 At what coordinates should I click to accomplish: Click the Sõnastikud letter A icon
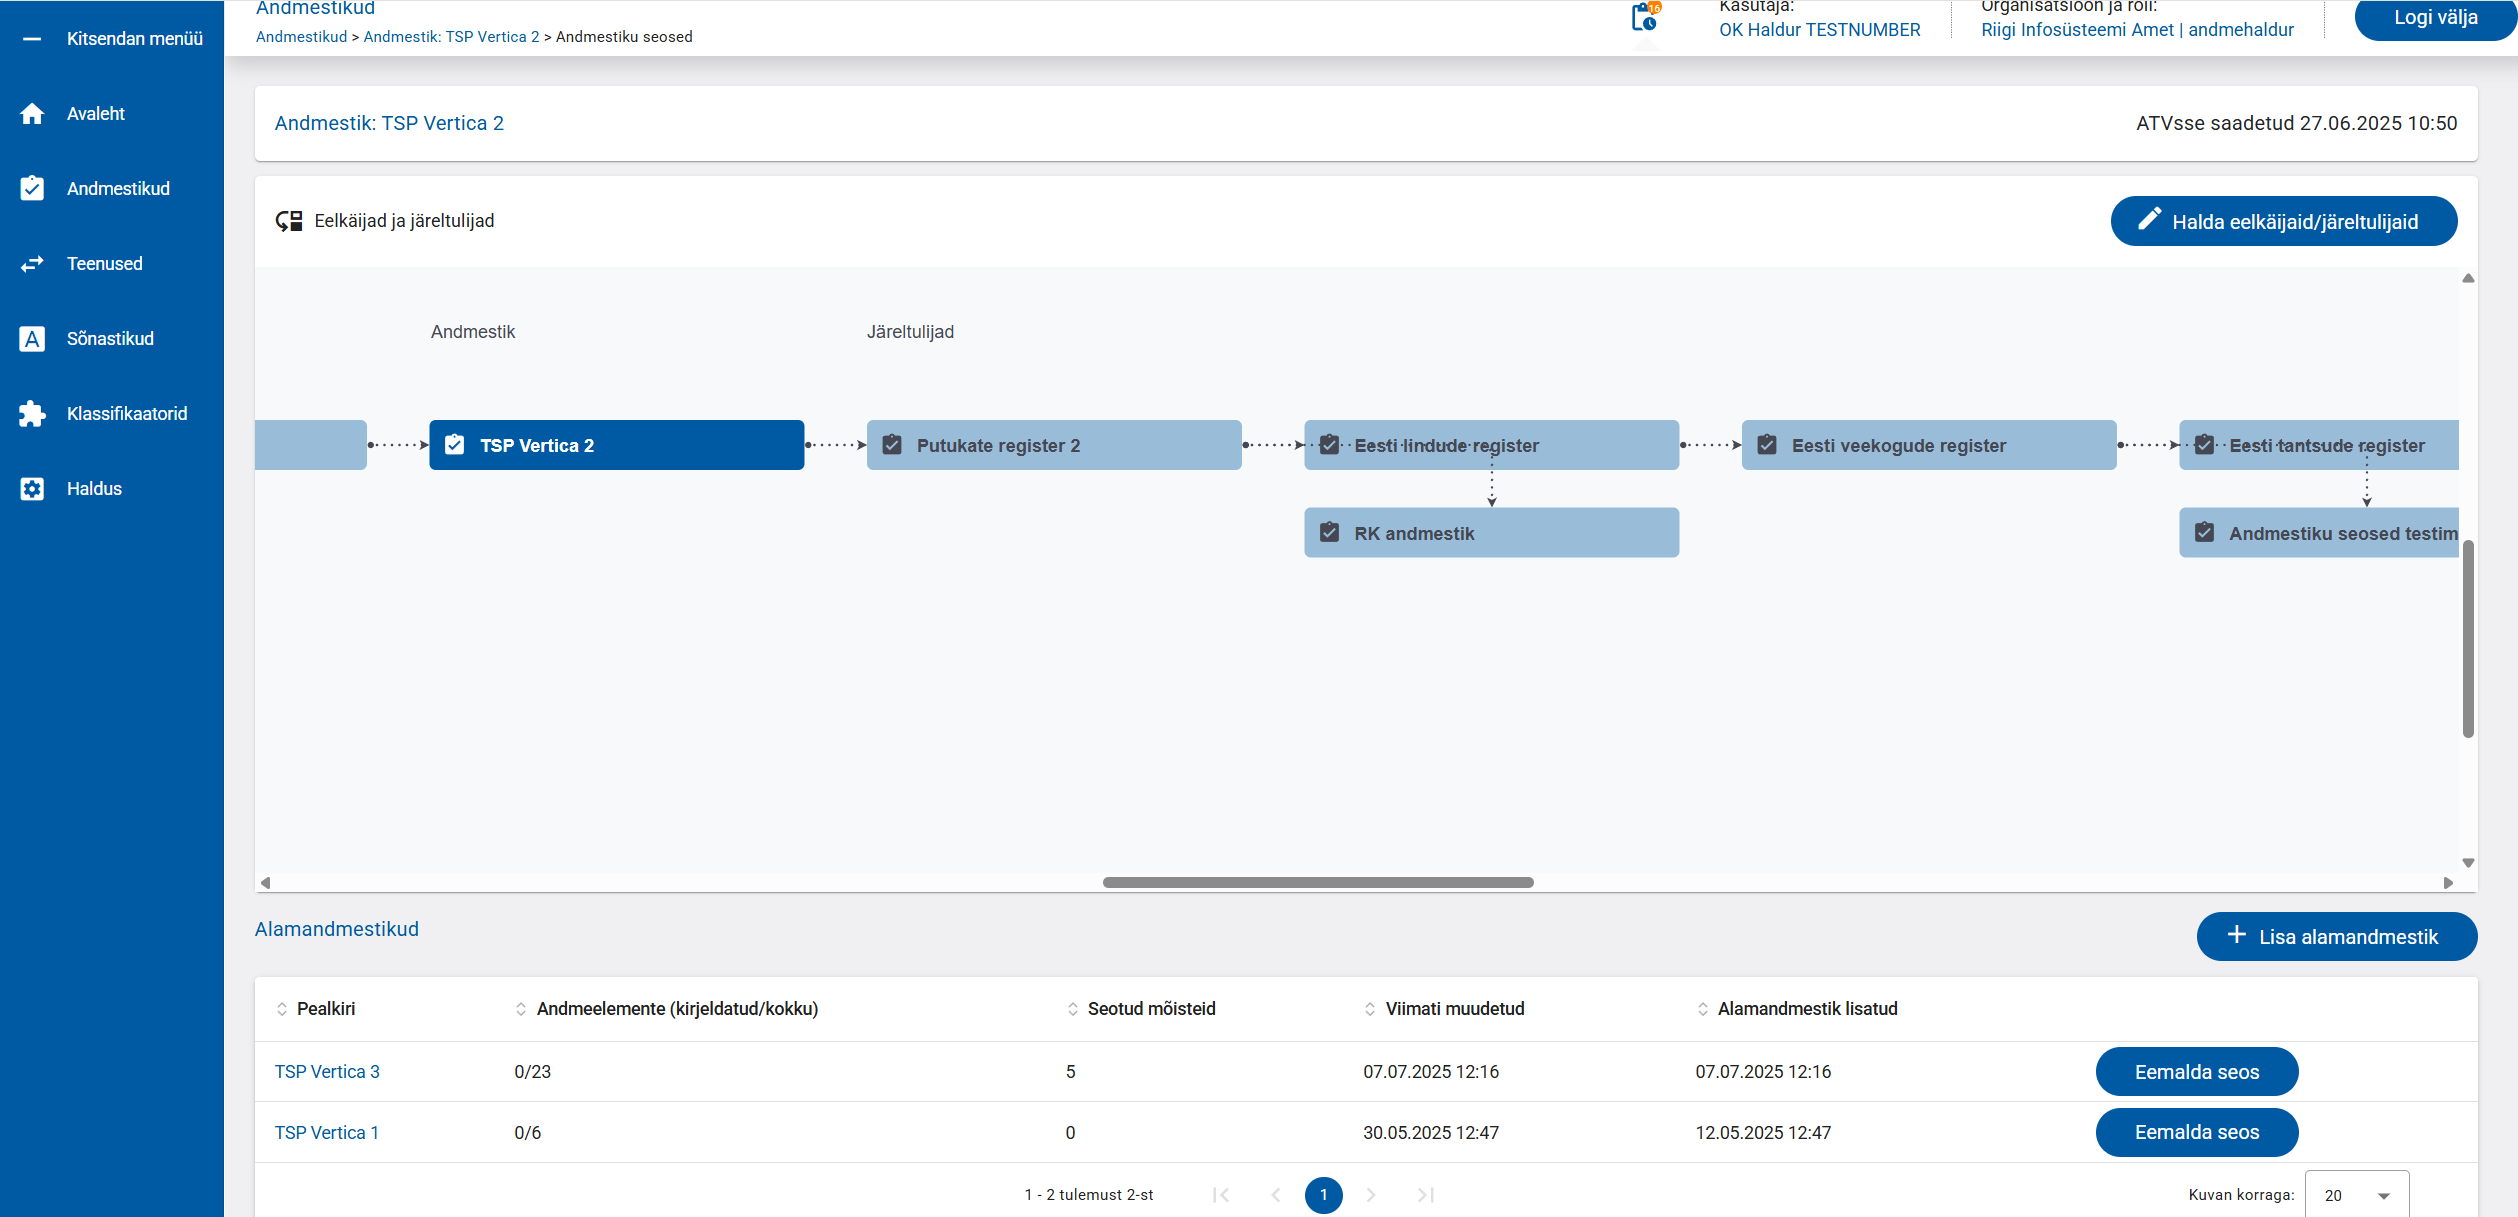coord(32,339)
